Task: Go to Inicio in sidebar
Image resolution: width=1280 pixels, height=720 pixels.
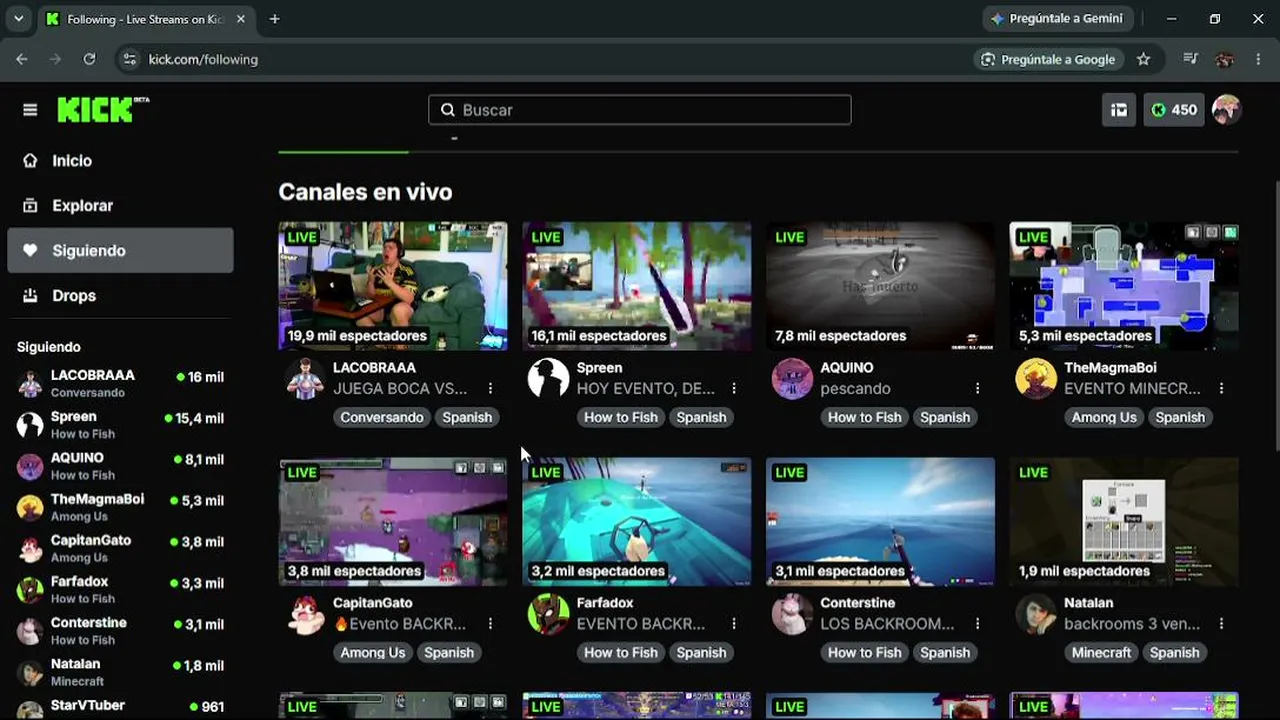Action: pyautogui.click(x=120, y=160)
